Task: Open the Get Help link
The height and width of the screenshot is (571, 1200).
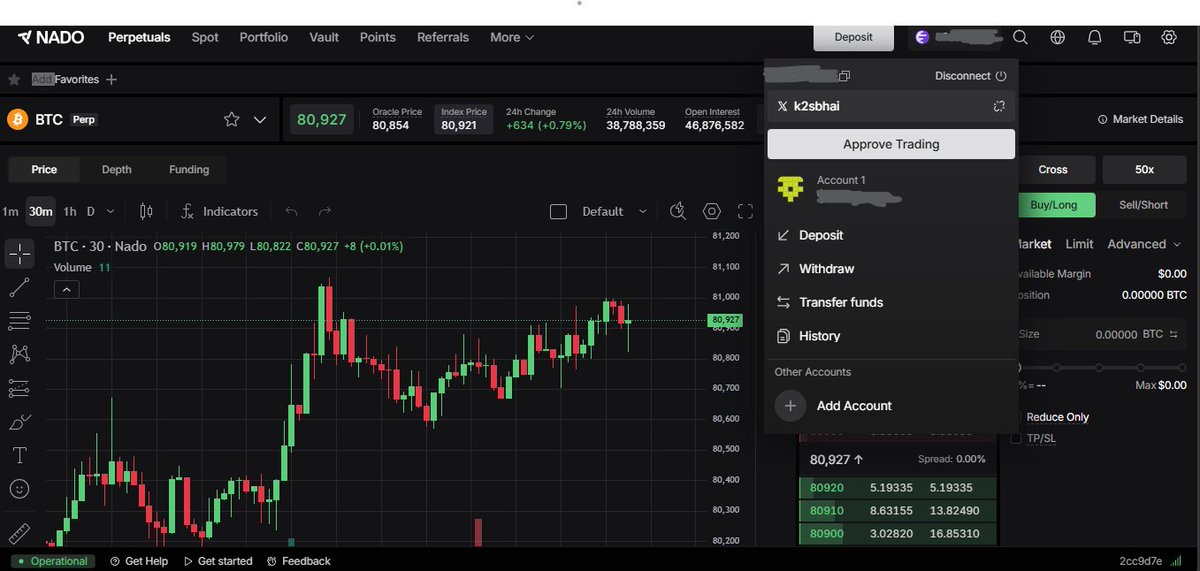Action: (138, 561)
